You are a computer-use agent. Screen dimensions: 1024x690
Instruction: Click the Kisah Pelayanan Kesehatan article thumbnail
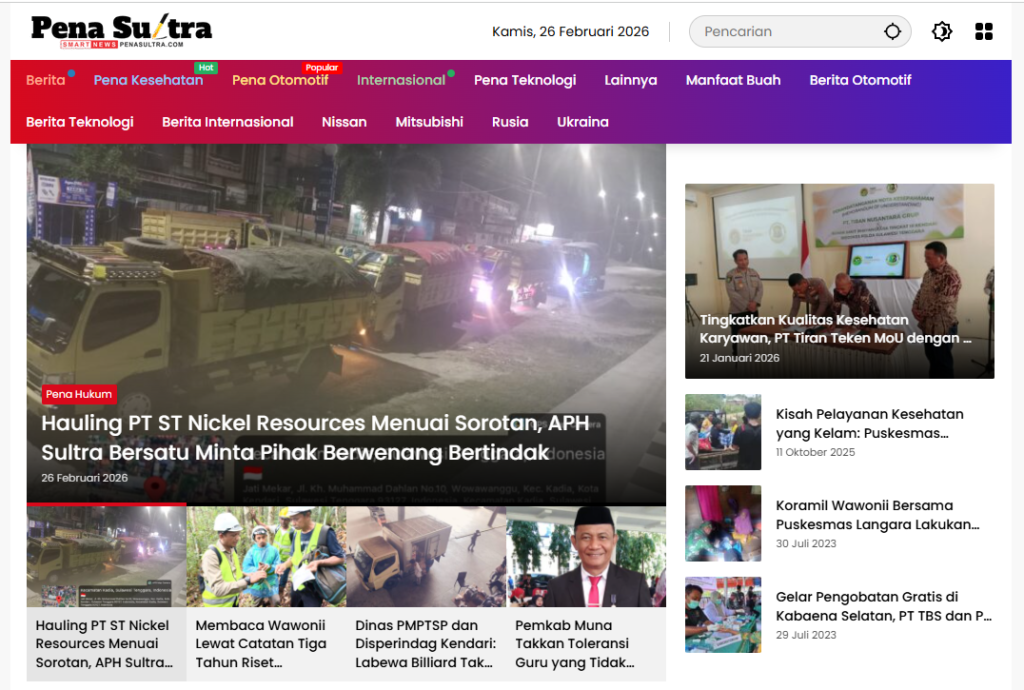tap(723, 432)
